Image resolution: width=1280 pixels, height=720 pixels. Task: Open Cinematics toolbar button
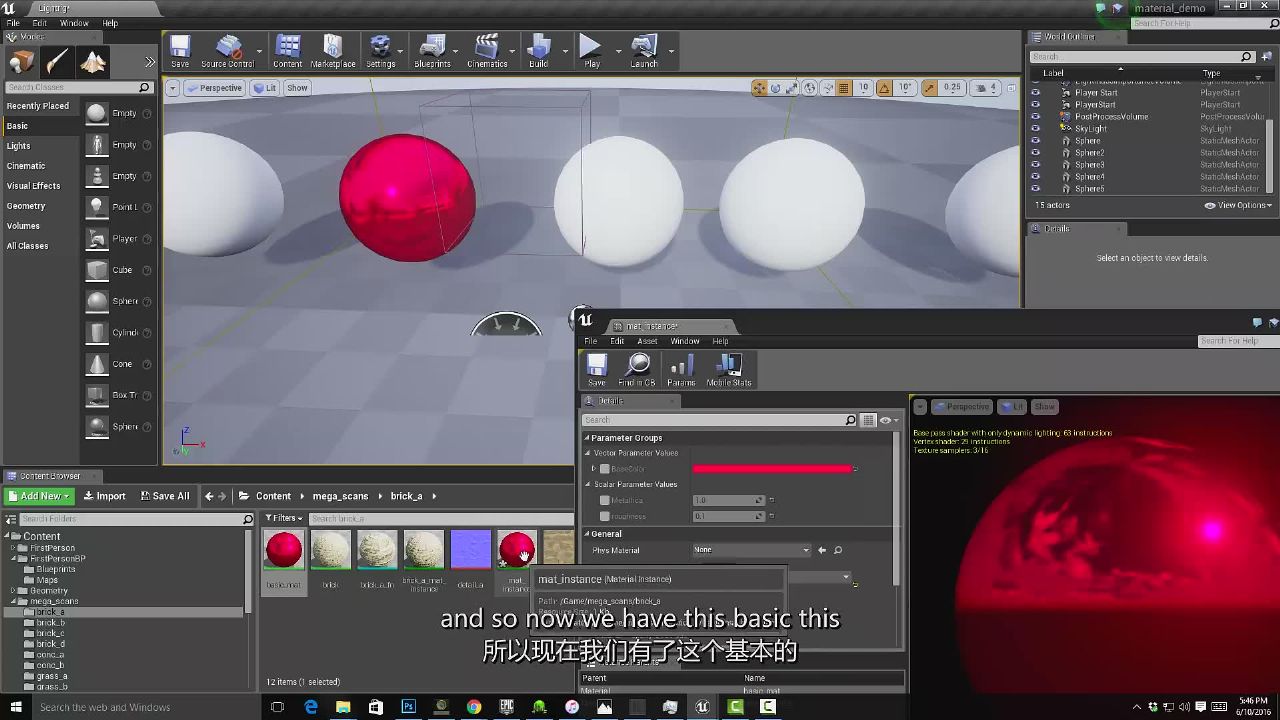pyautogui.click(x=487, y=51)
